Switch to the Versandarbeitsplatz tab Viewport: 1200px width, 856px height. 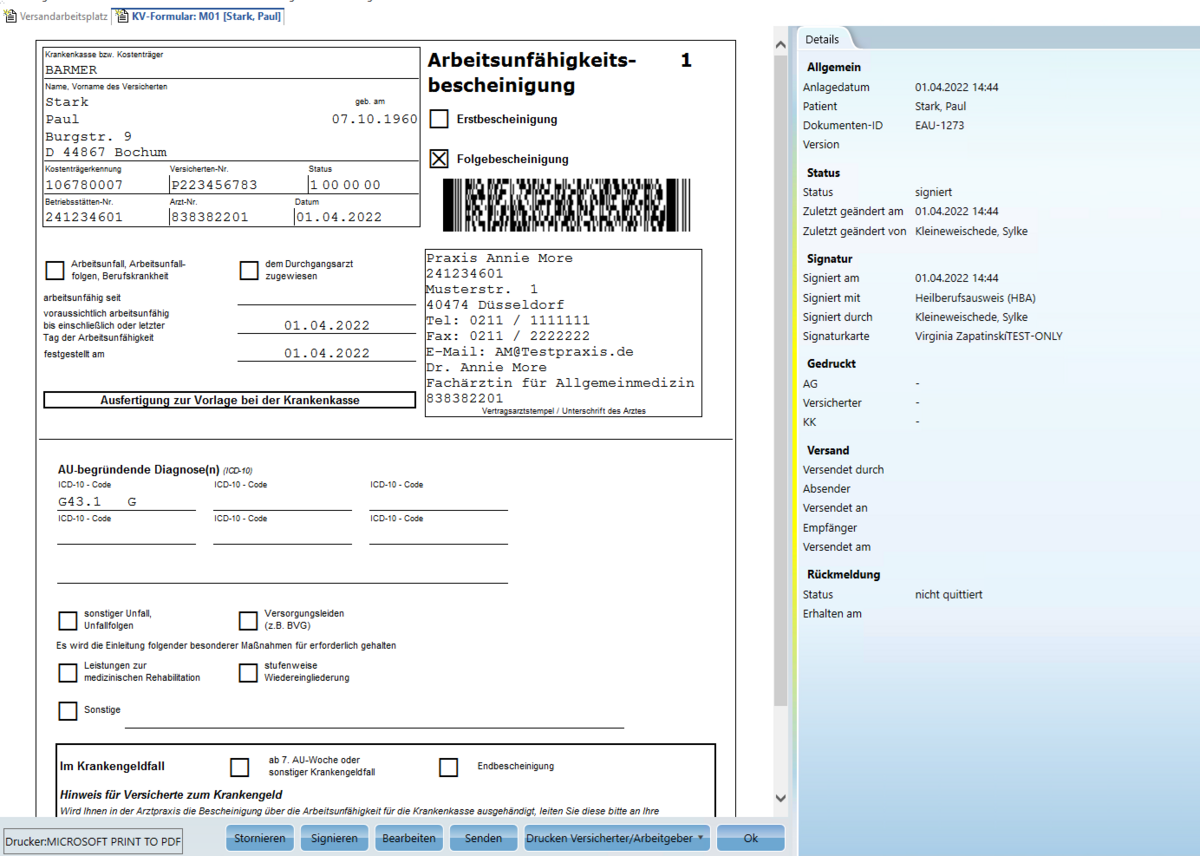click(56, 16)
